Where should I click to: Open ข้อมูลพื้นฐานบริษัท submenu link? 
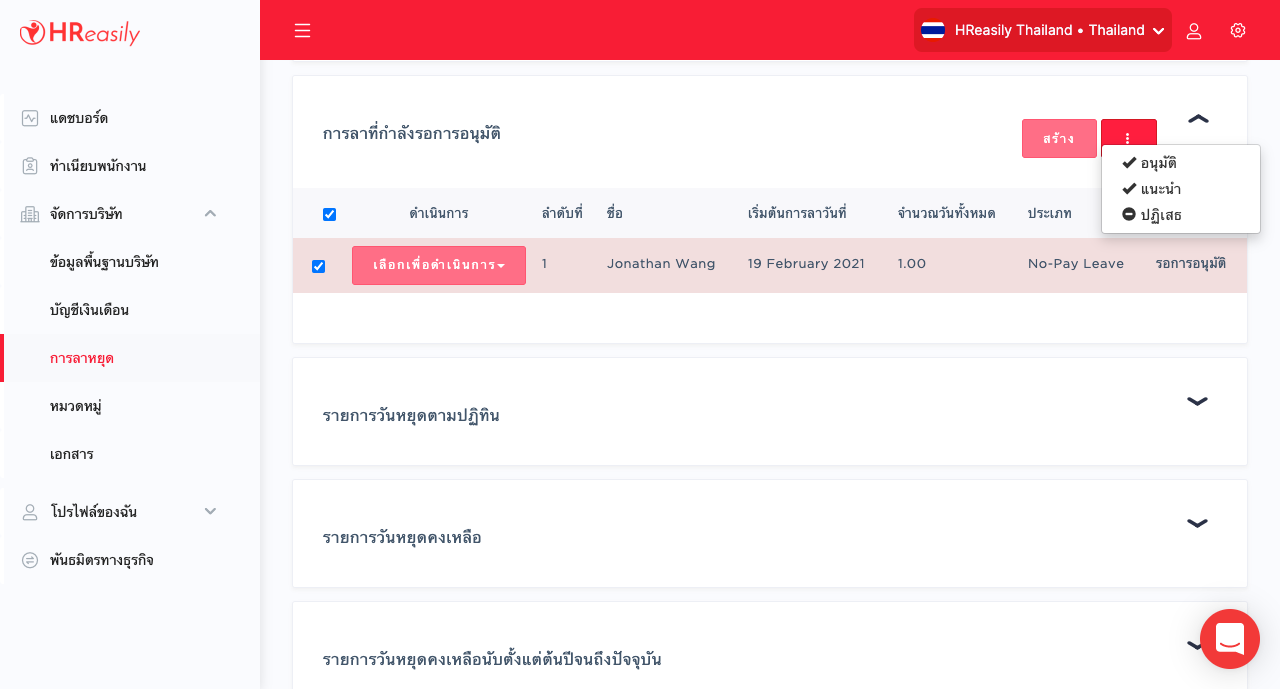104,262
